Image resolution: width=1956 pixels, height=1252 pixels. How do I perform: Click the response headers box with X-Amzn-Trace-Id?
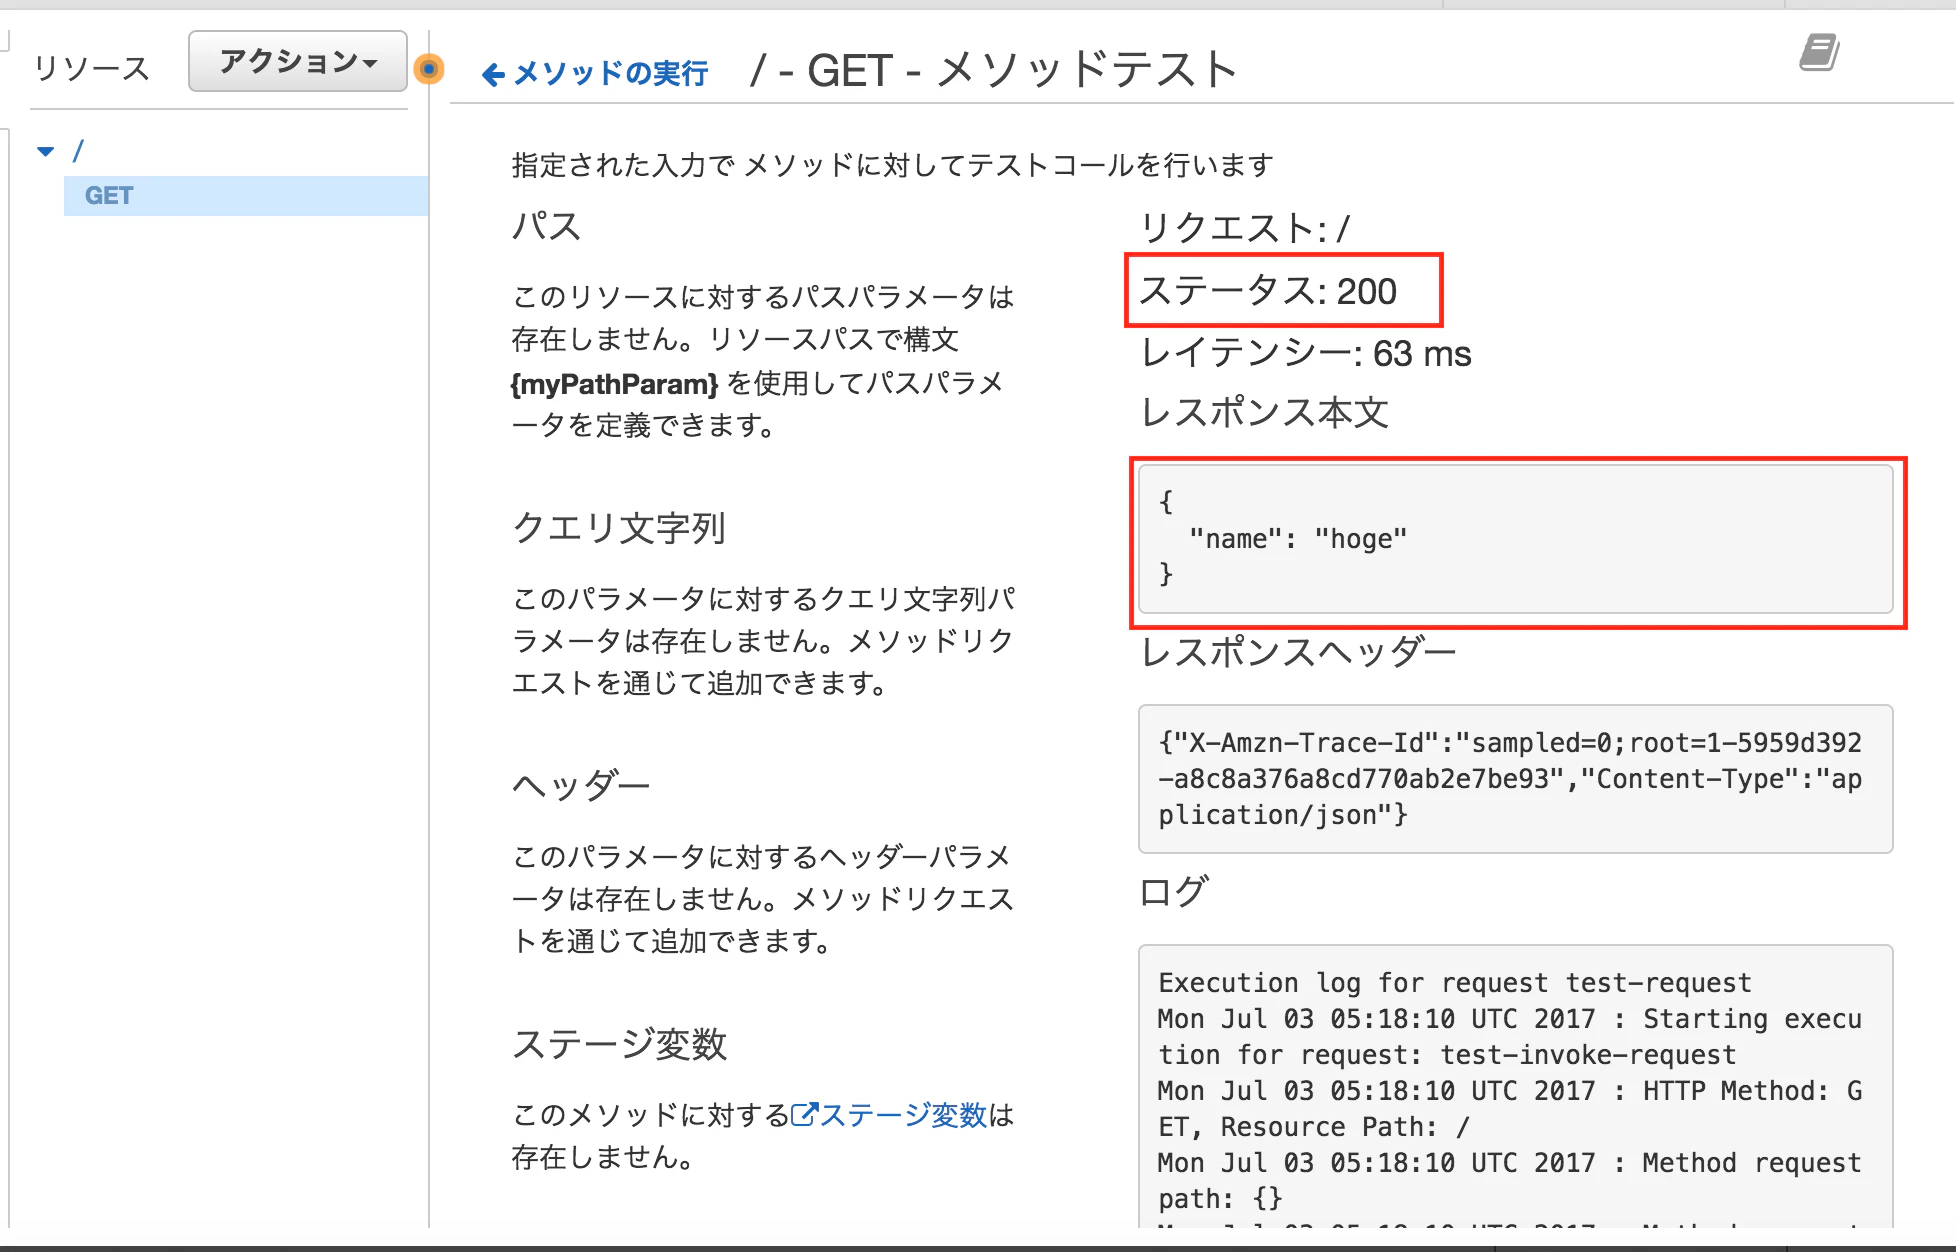tap(1515, 779)
